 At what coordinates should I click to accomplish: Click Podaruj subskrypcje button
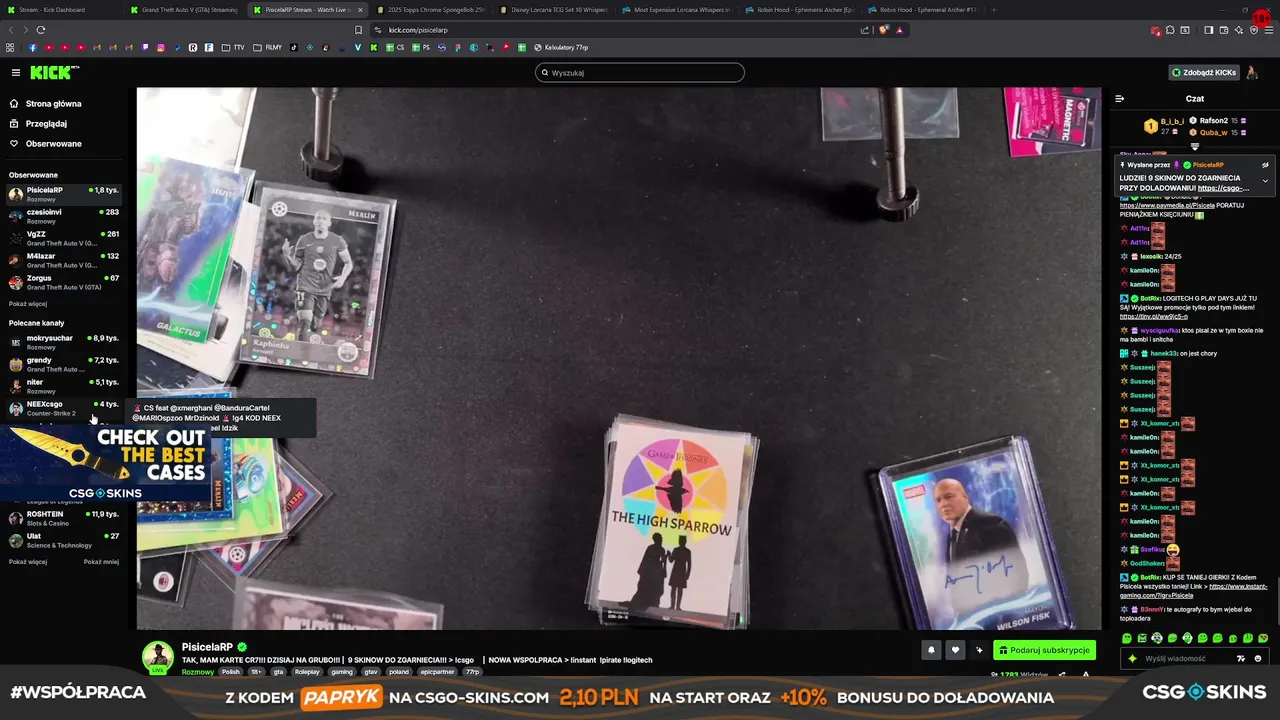click(1044, 650)
